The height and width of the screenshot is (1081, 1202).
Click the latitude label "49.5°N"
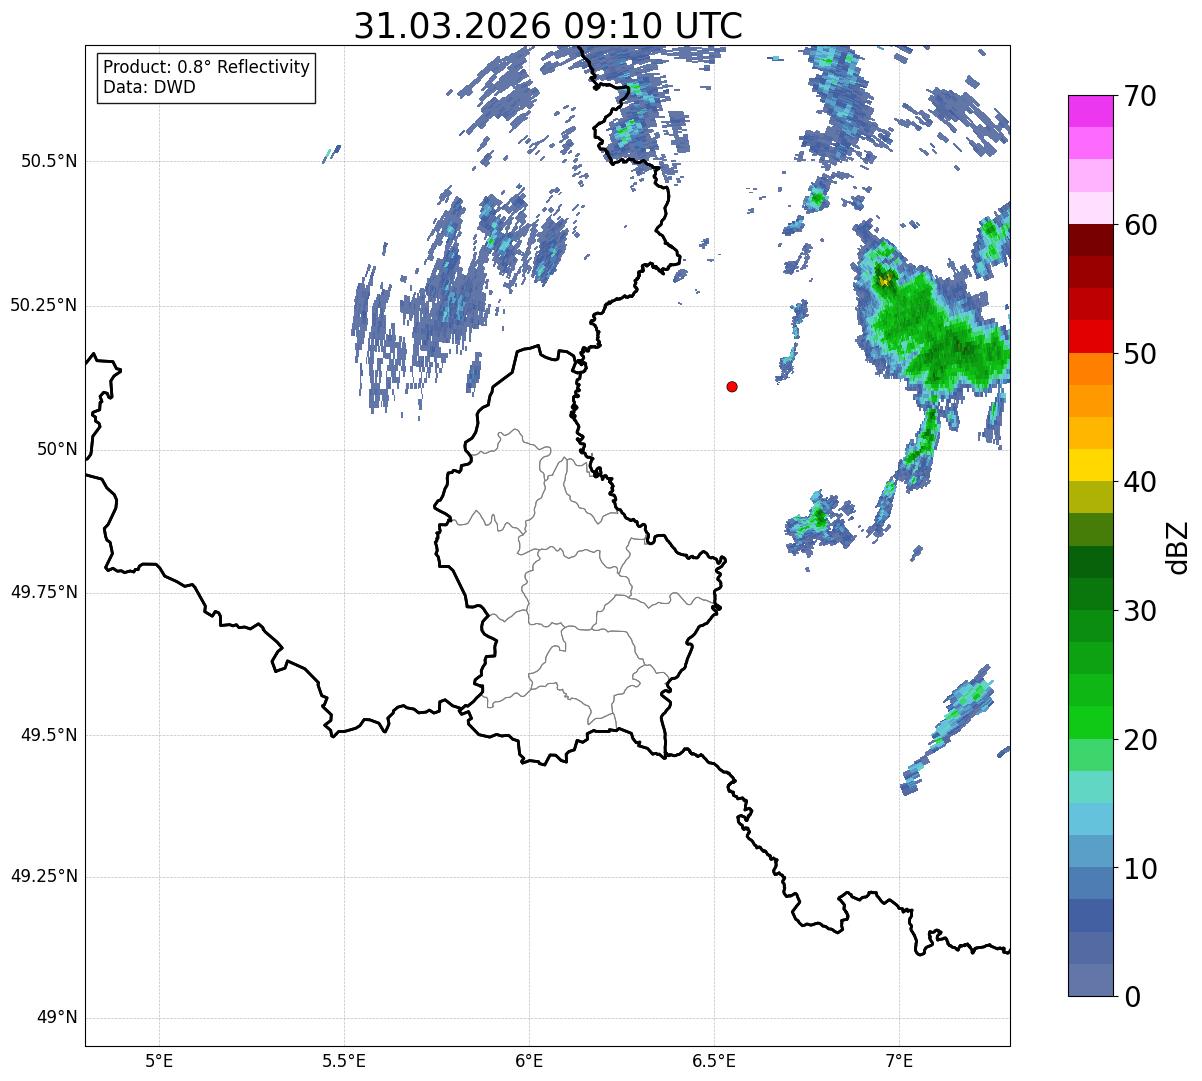tap(49, 735)
